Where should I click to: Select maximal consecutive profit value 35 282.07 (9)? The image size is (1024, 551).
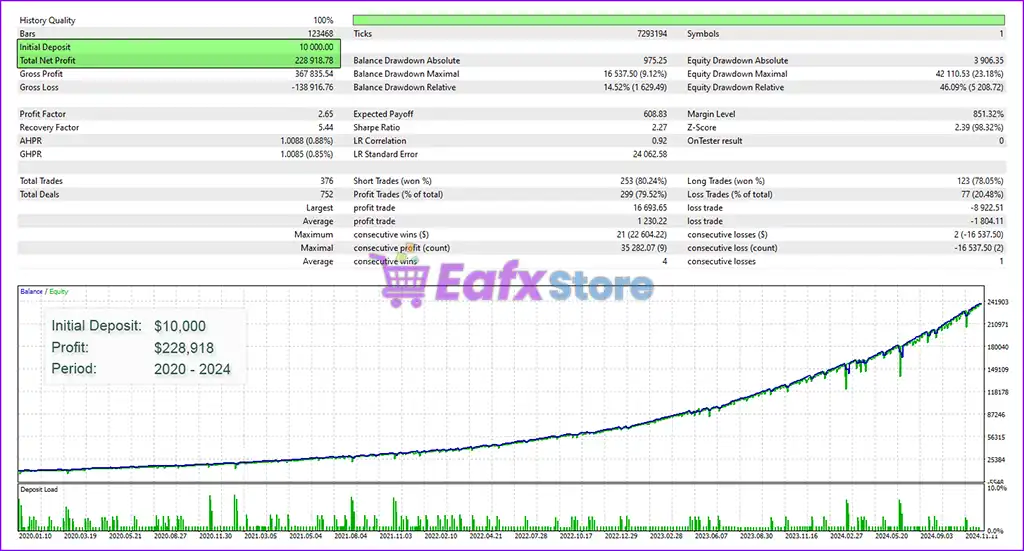pos(644,247)
